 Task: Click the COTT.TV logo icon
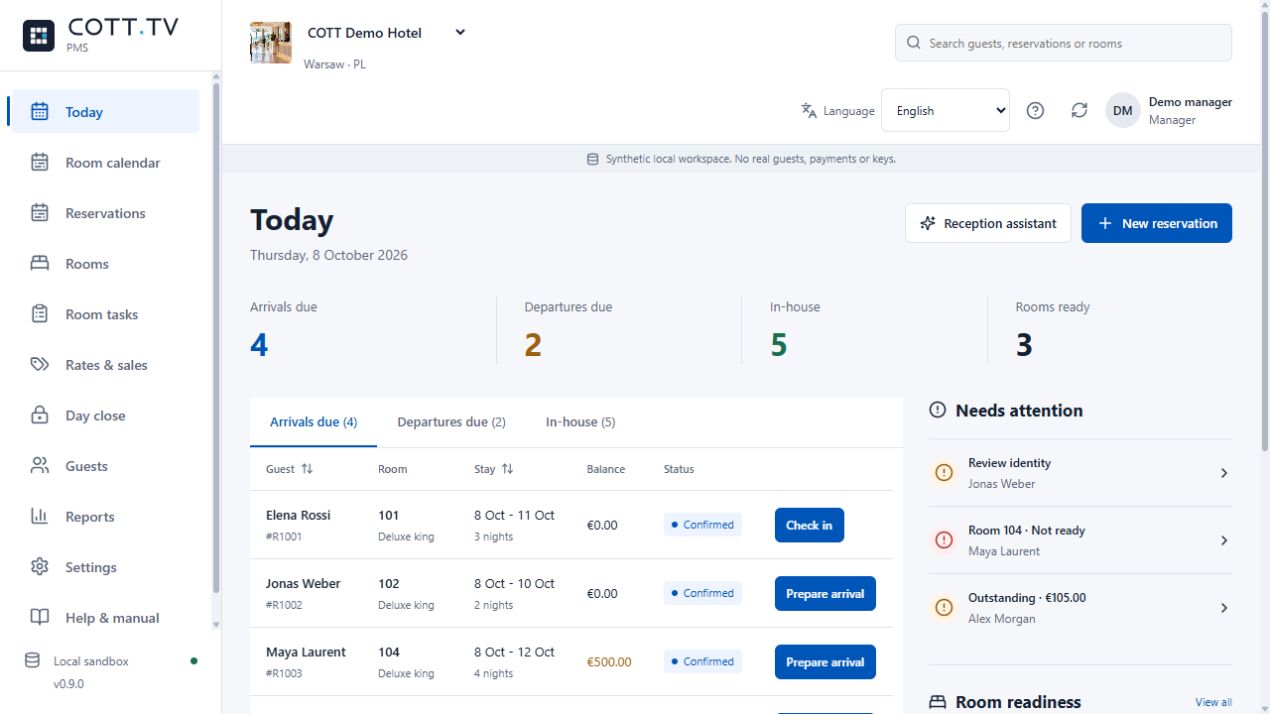tap(39, 36)
